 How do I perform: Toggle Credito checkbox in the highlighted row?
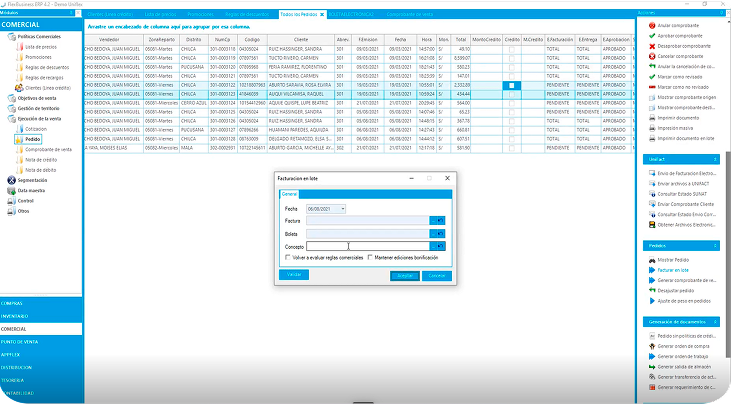pyautogui.click(x=510, y=86)
